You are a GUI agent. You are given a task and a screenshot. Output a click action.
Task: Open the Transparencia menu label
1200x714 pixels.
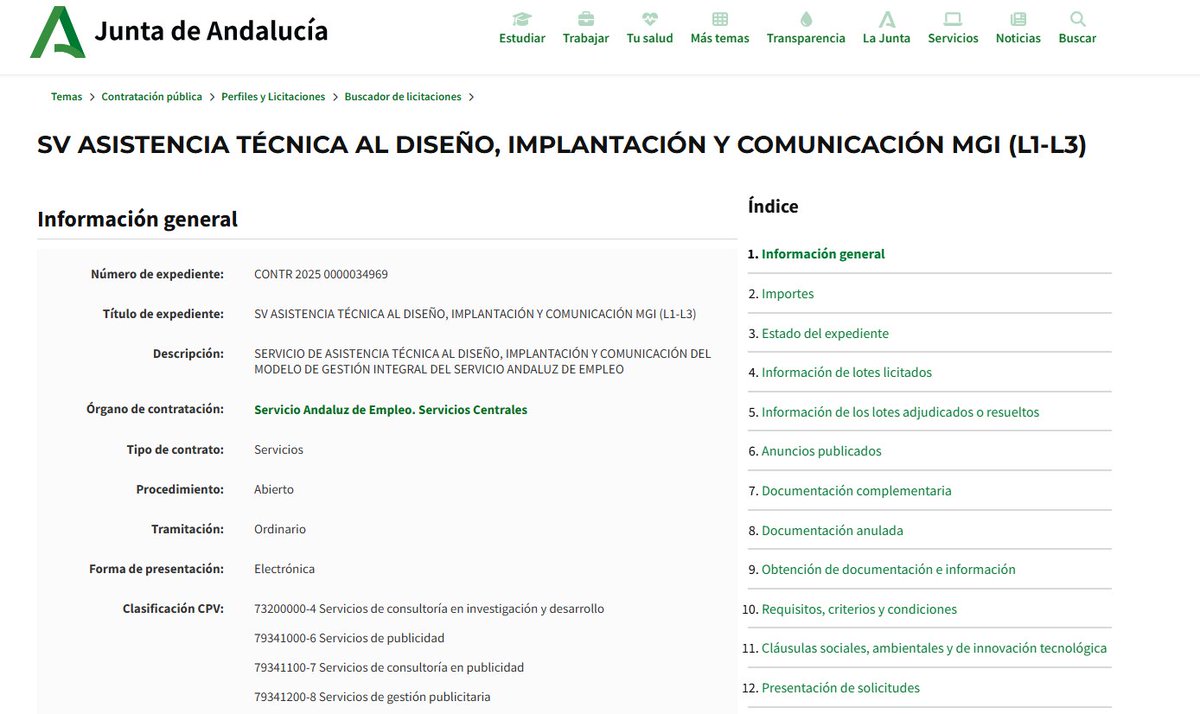coord(806,38)
